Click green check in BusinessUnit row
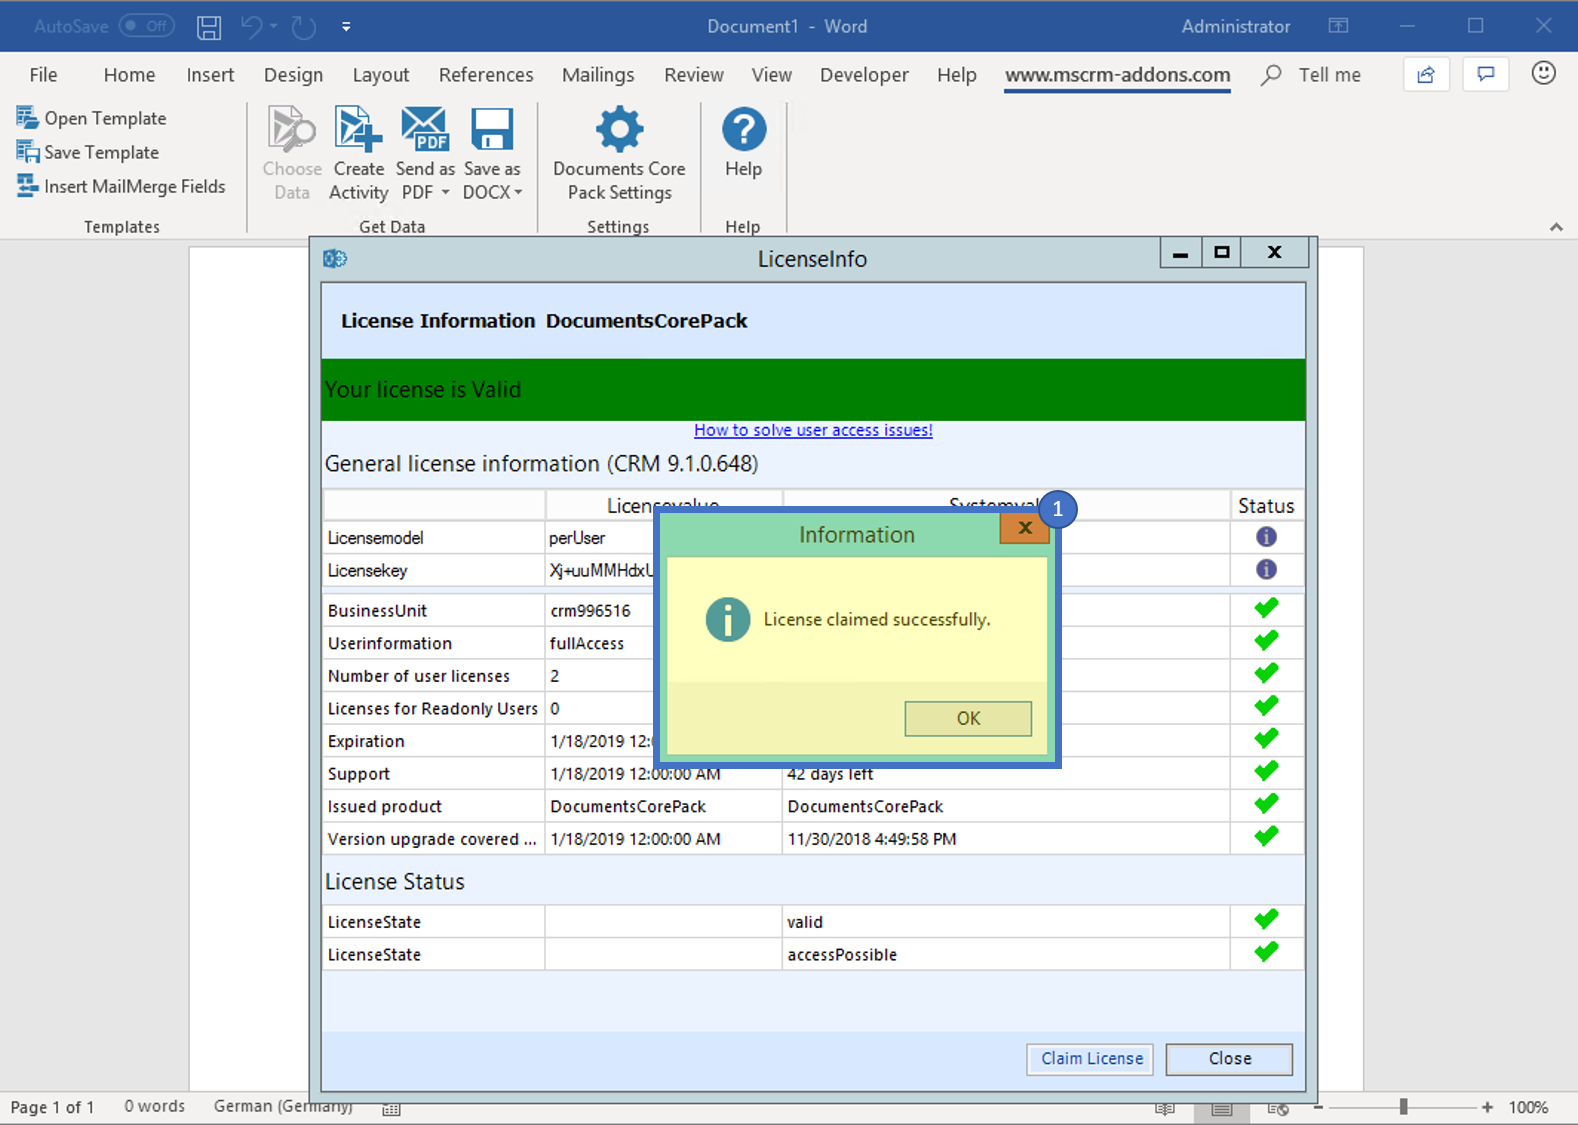 [1266, 608]
